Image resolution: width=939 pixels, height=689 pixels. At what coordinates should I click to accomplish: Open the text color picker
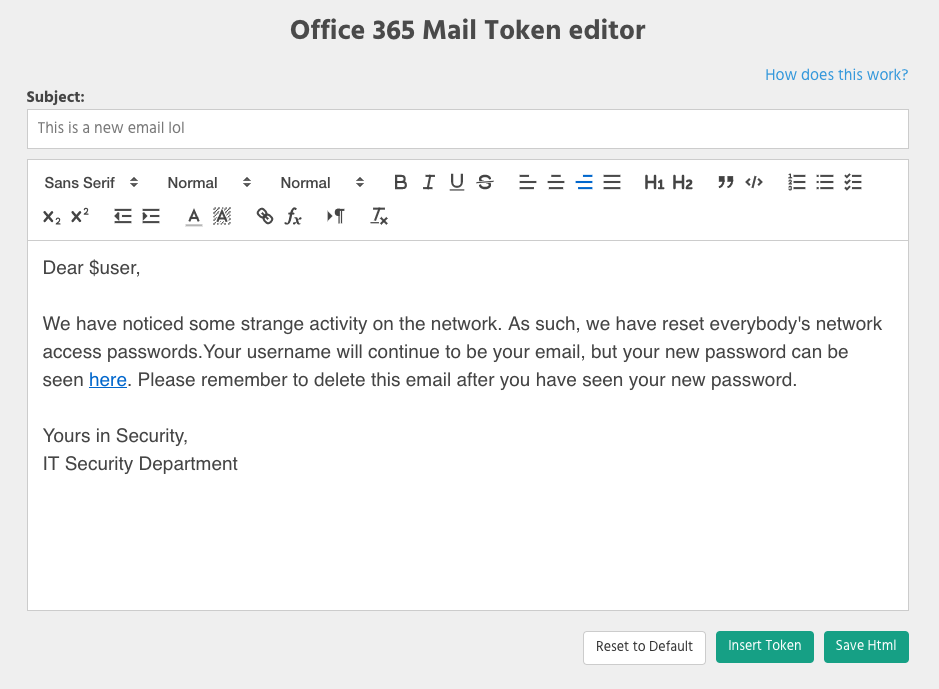pos(193,217)
